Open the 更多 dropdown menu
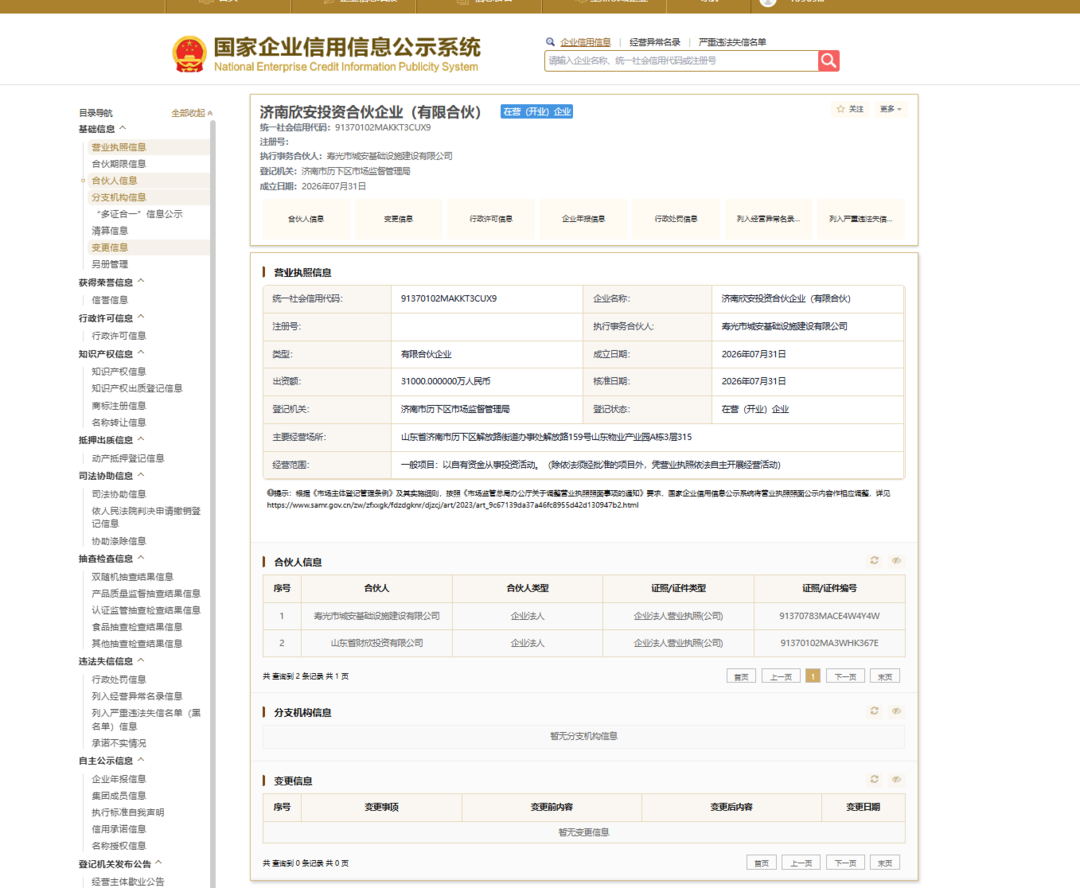The width and height of the screenshot is (1080, 888). (x=890, y=109)
